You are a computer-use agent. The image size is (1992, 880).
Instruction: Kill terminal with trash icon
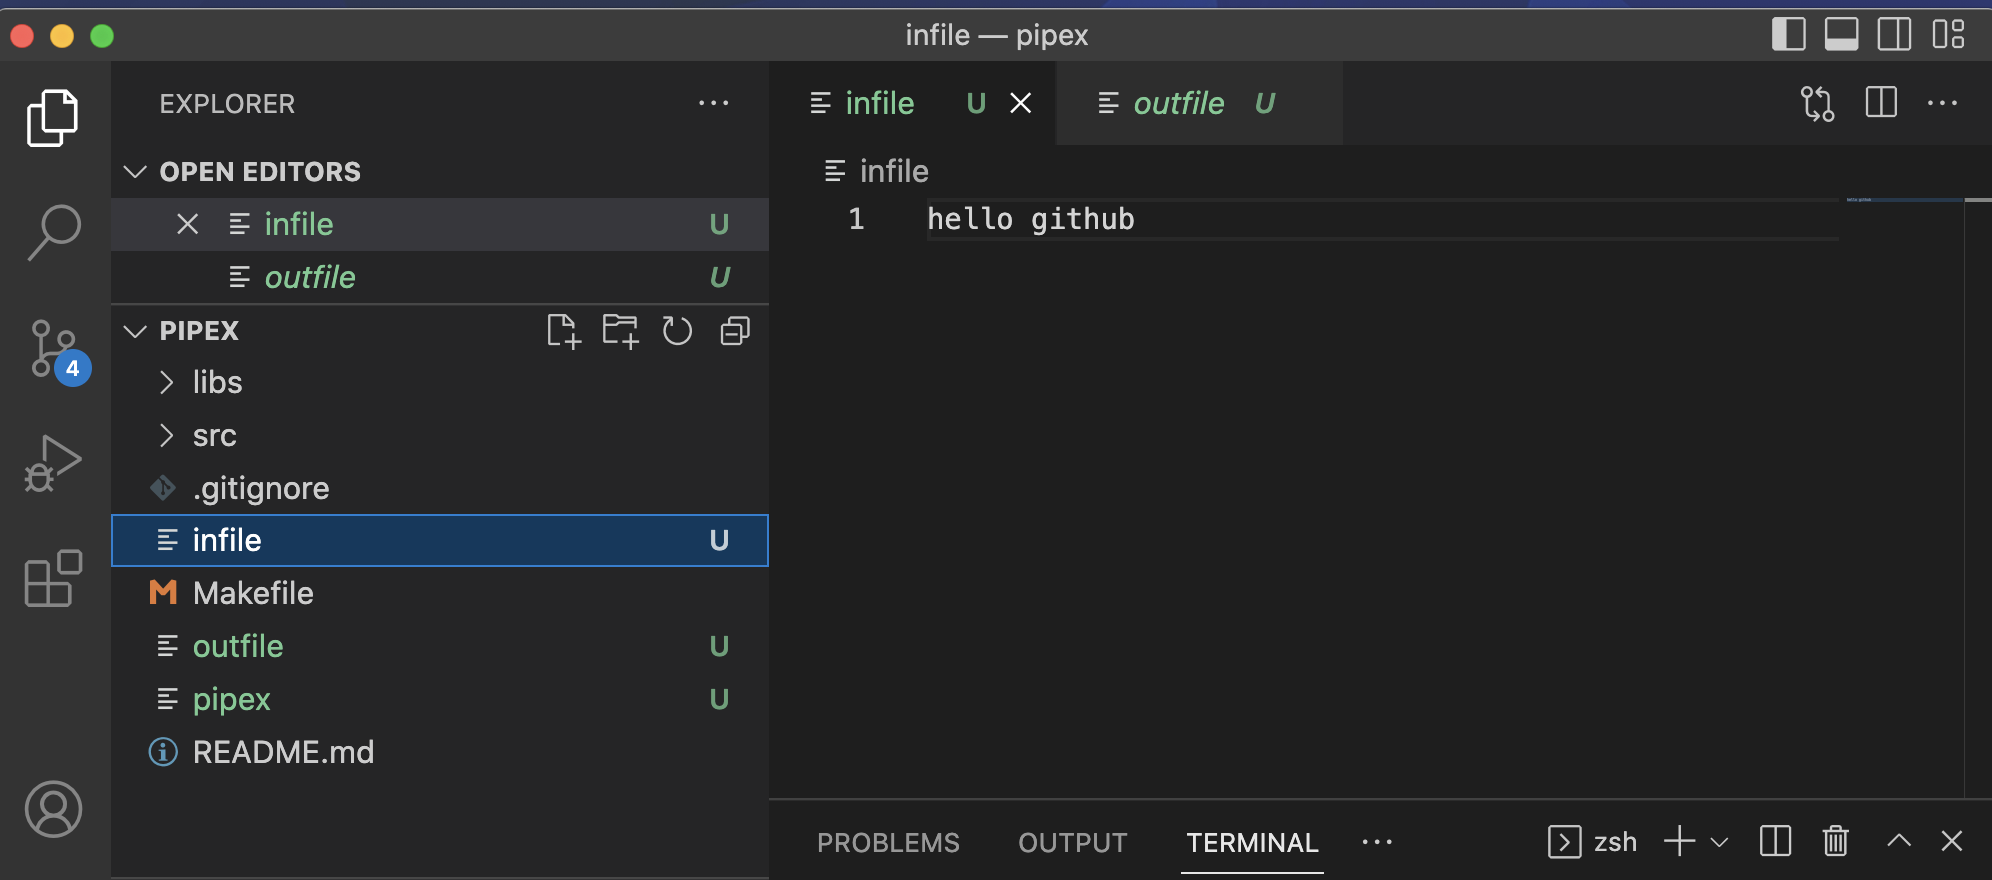(x=1835, y=841)
